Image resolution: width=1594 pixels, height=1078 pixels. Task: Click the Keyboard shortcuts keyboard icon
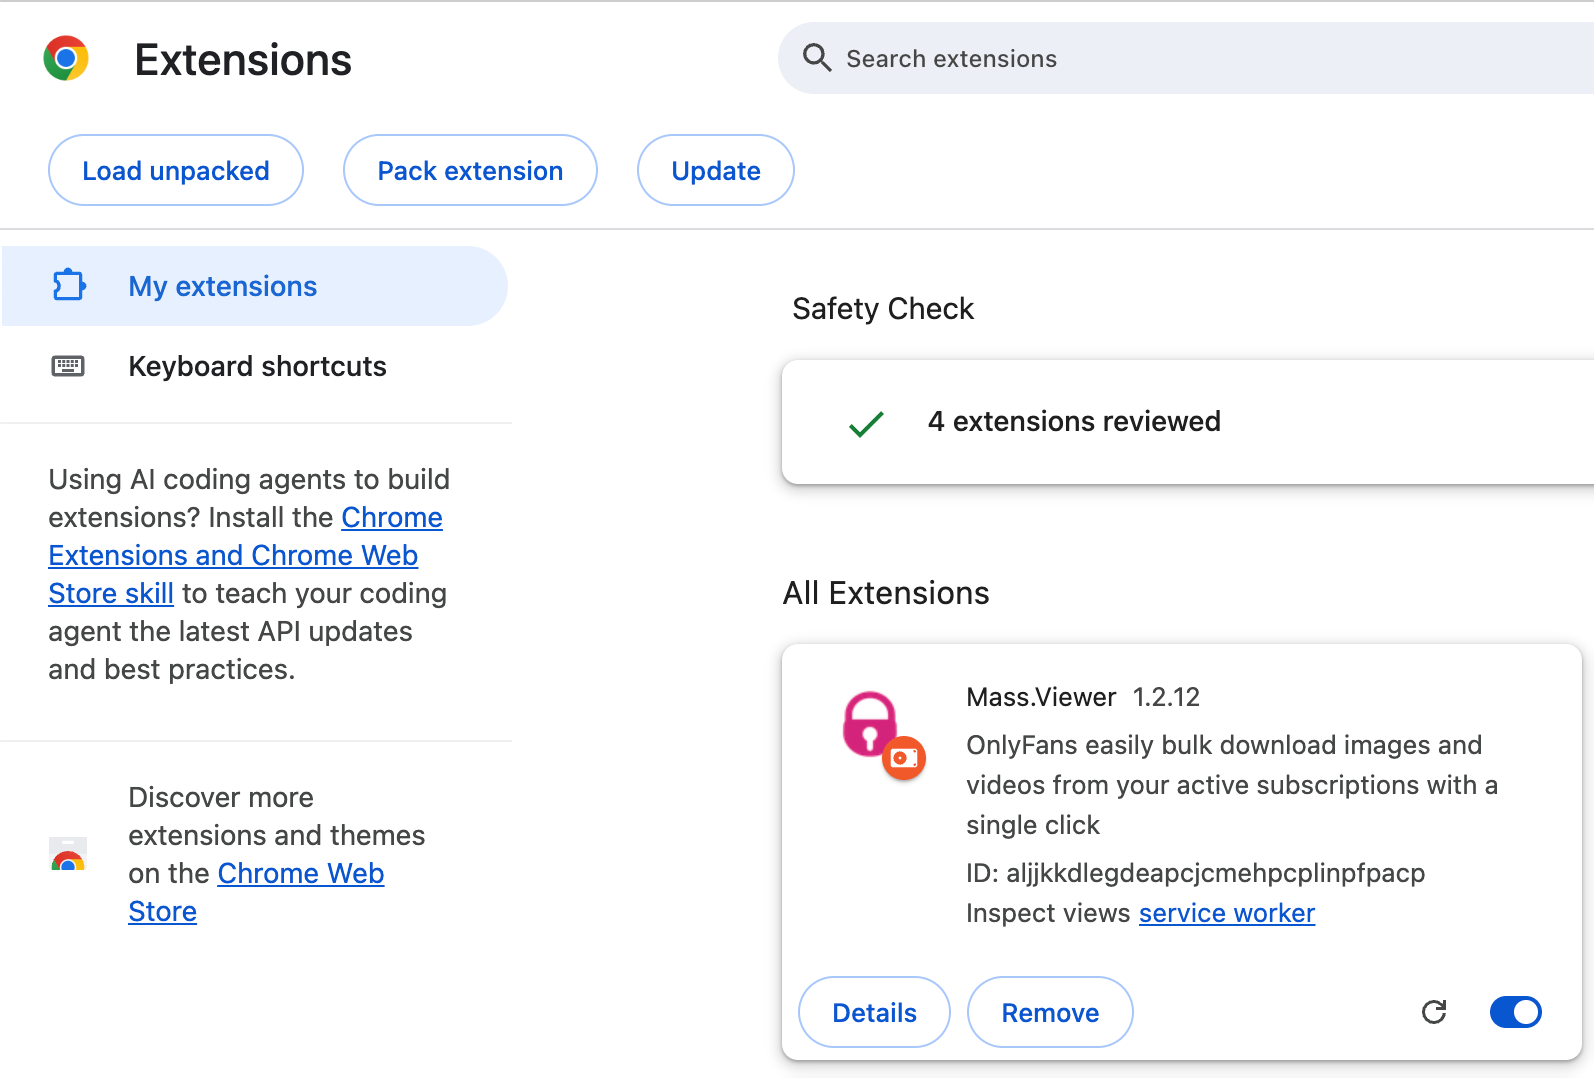68,366
